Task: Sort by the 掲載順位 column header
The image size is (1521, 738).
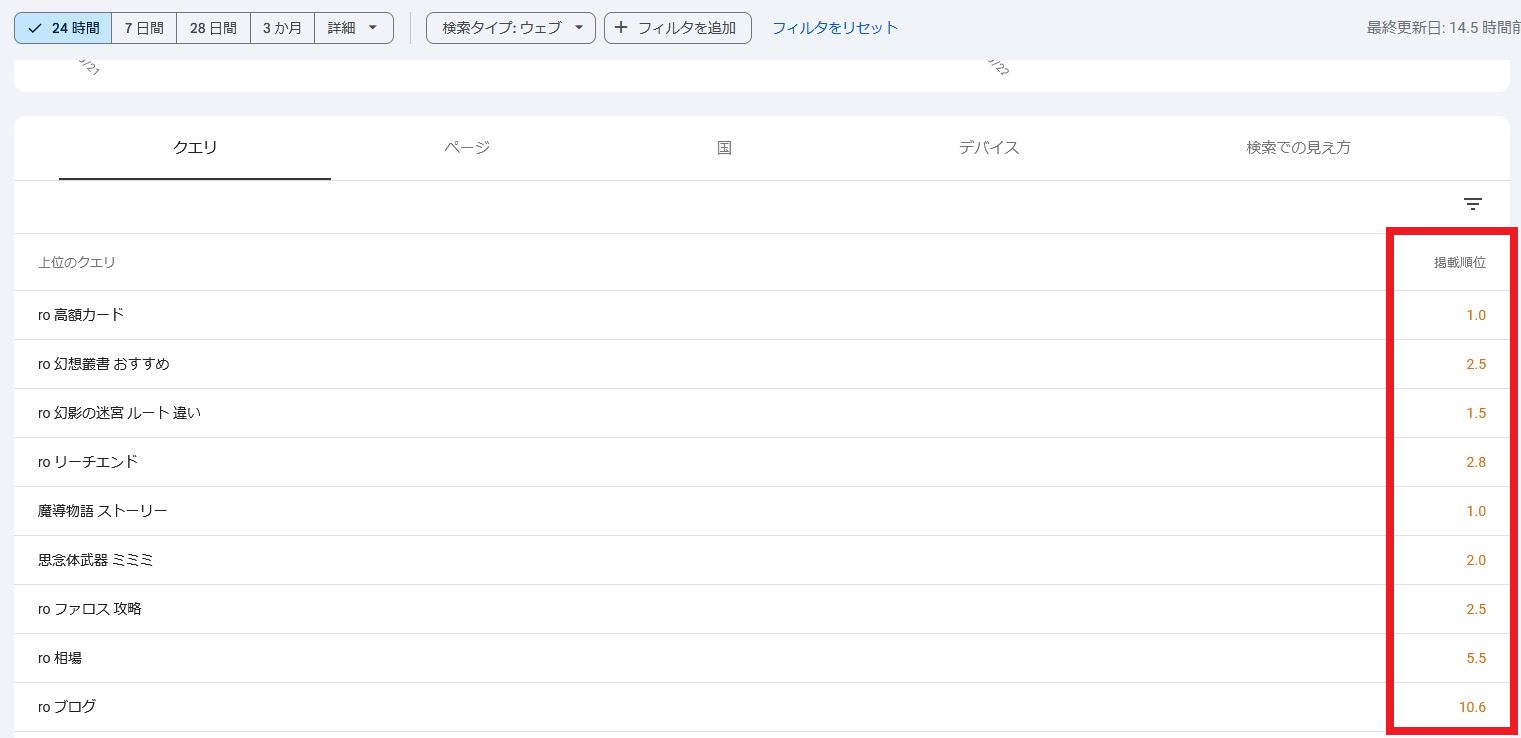Action: [1459, 263]
